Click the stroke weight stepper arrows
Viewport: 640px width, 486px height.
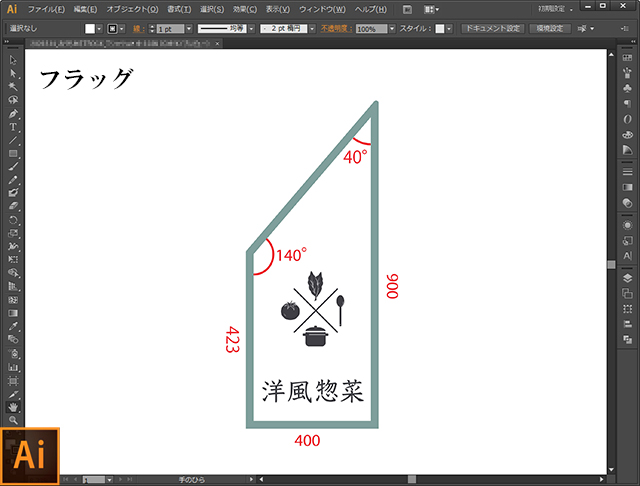(152, 29)
